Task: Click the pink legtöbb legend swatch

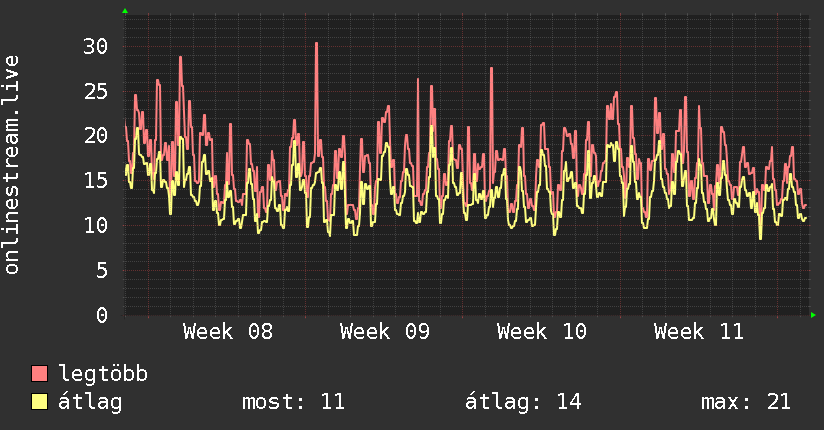Action: (x=39, y=373)
